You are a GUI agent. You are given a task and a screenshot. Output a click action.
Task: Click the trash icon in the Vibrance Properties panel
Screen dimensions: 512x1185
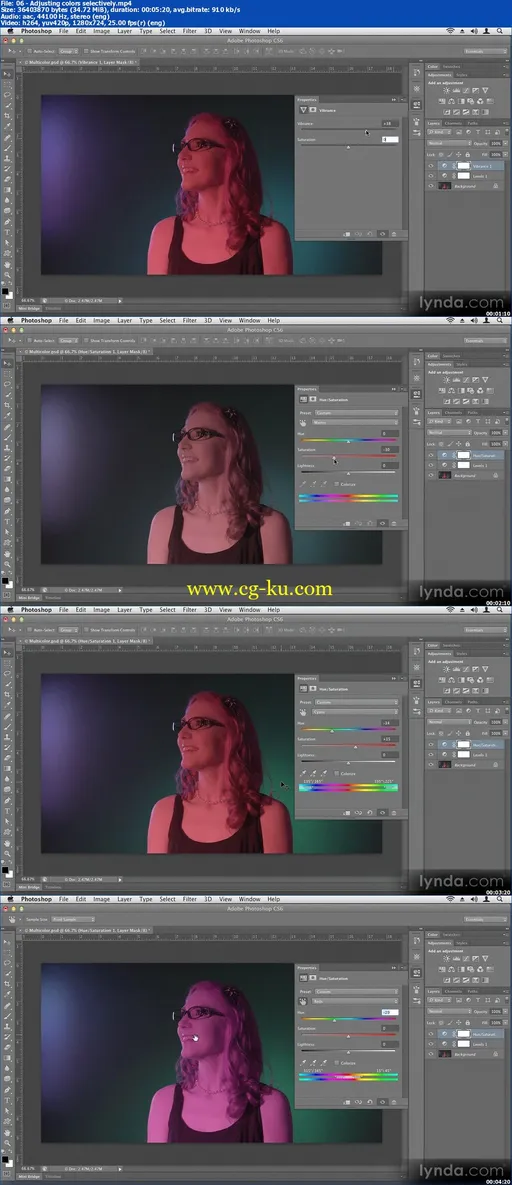click(x=394, y=234)
